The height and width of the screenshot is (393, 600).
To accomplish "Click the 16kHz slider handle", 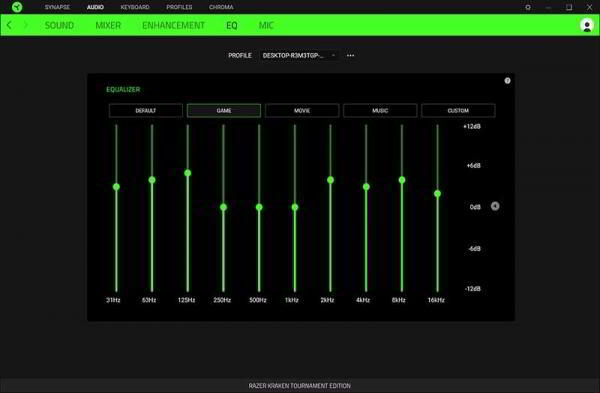I will 437,194.
